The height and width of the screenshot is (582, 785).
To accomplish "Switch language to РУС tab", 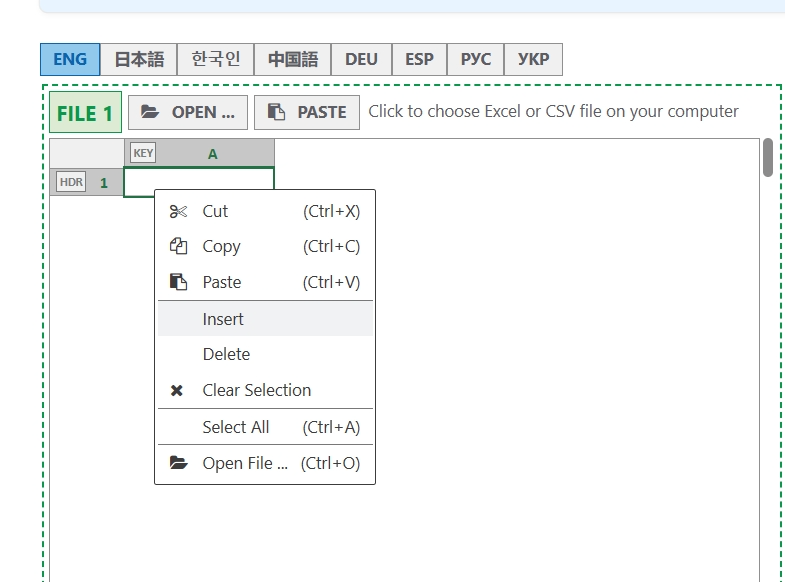I will pos(476,60).
